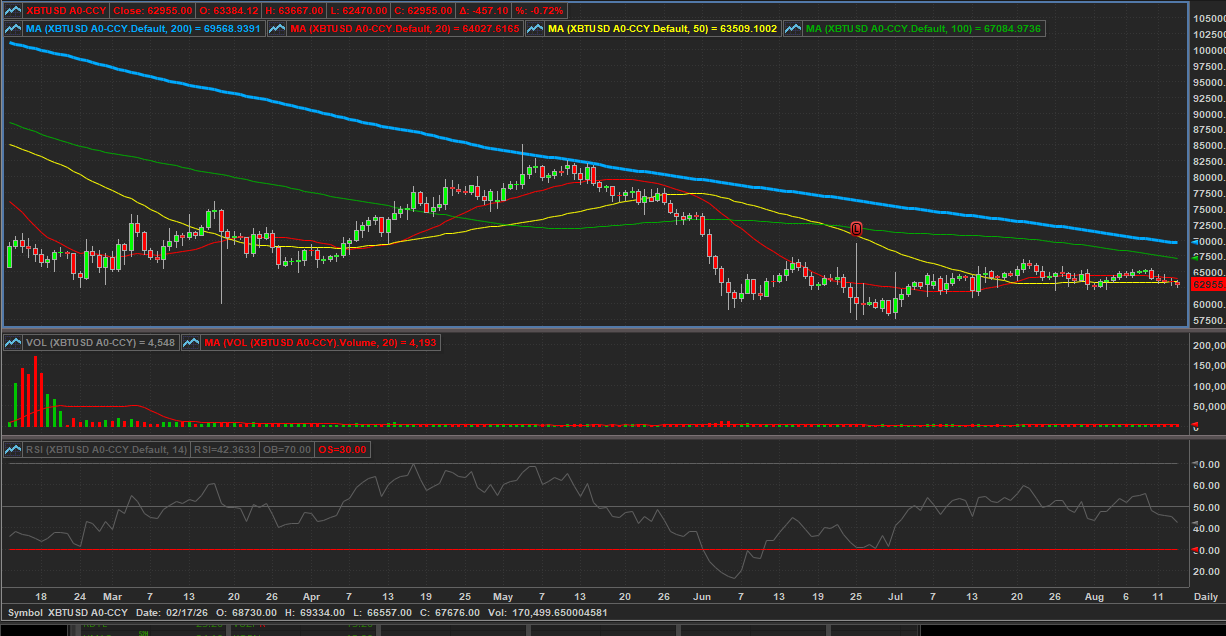Click the RSI=42.3633 value label
1226x636 pixels.
coord(223,450)
